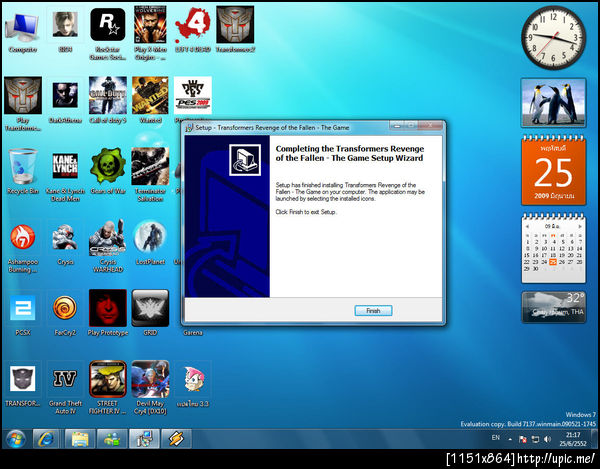Select the TRANSFOR... mask icon in bottom row
Screen dimensions: 600x469
(x=23, y=384)
